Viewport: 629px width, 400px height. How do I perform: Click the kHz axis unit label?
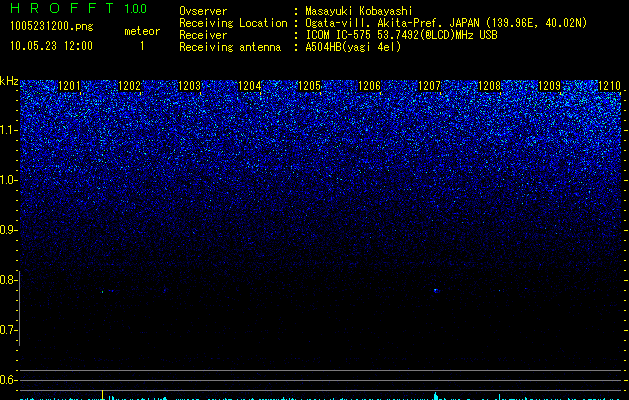[x=9, y=81]
